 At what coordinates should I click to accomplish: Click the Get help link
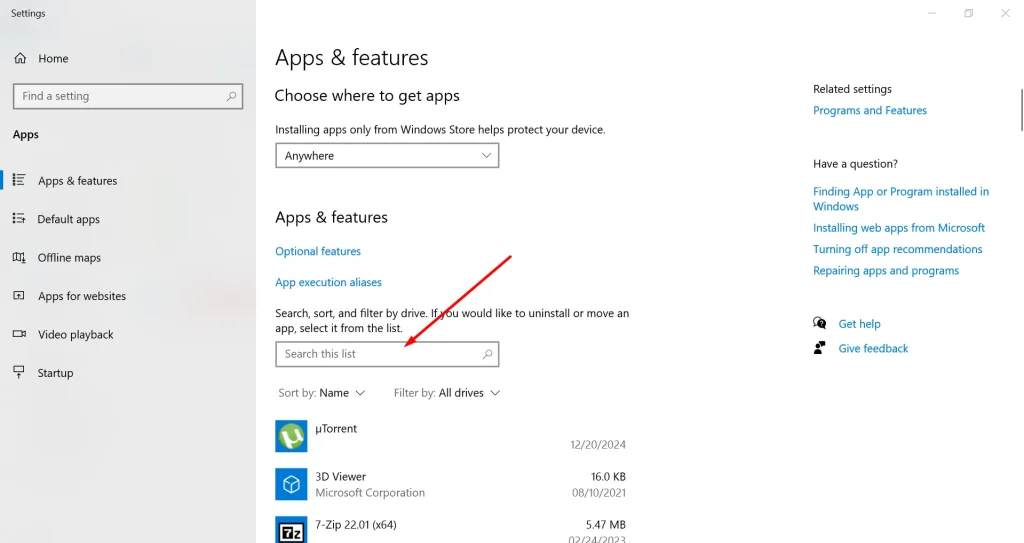pos(859,323)
